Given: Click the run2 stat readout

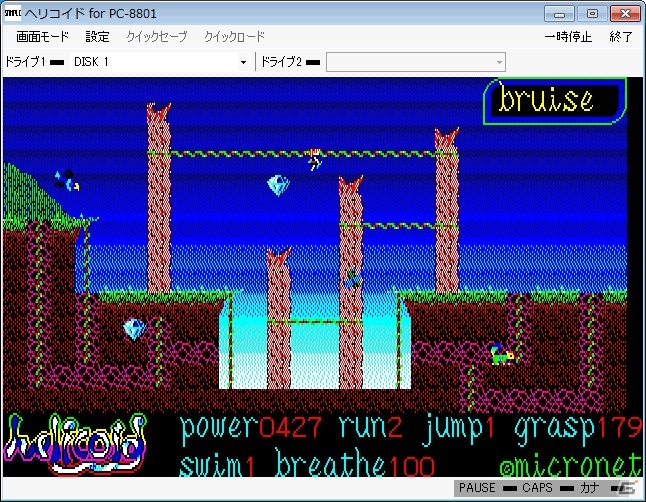Looking at the screenshot, I should (x=370, y=427).
